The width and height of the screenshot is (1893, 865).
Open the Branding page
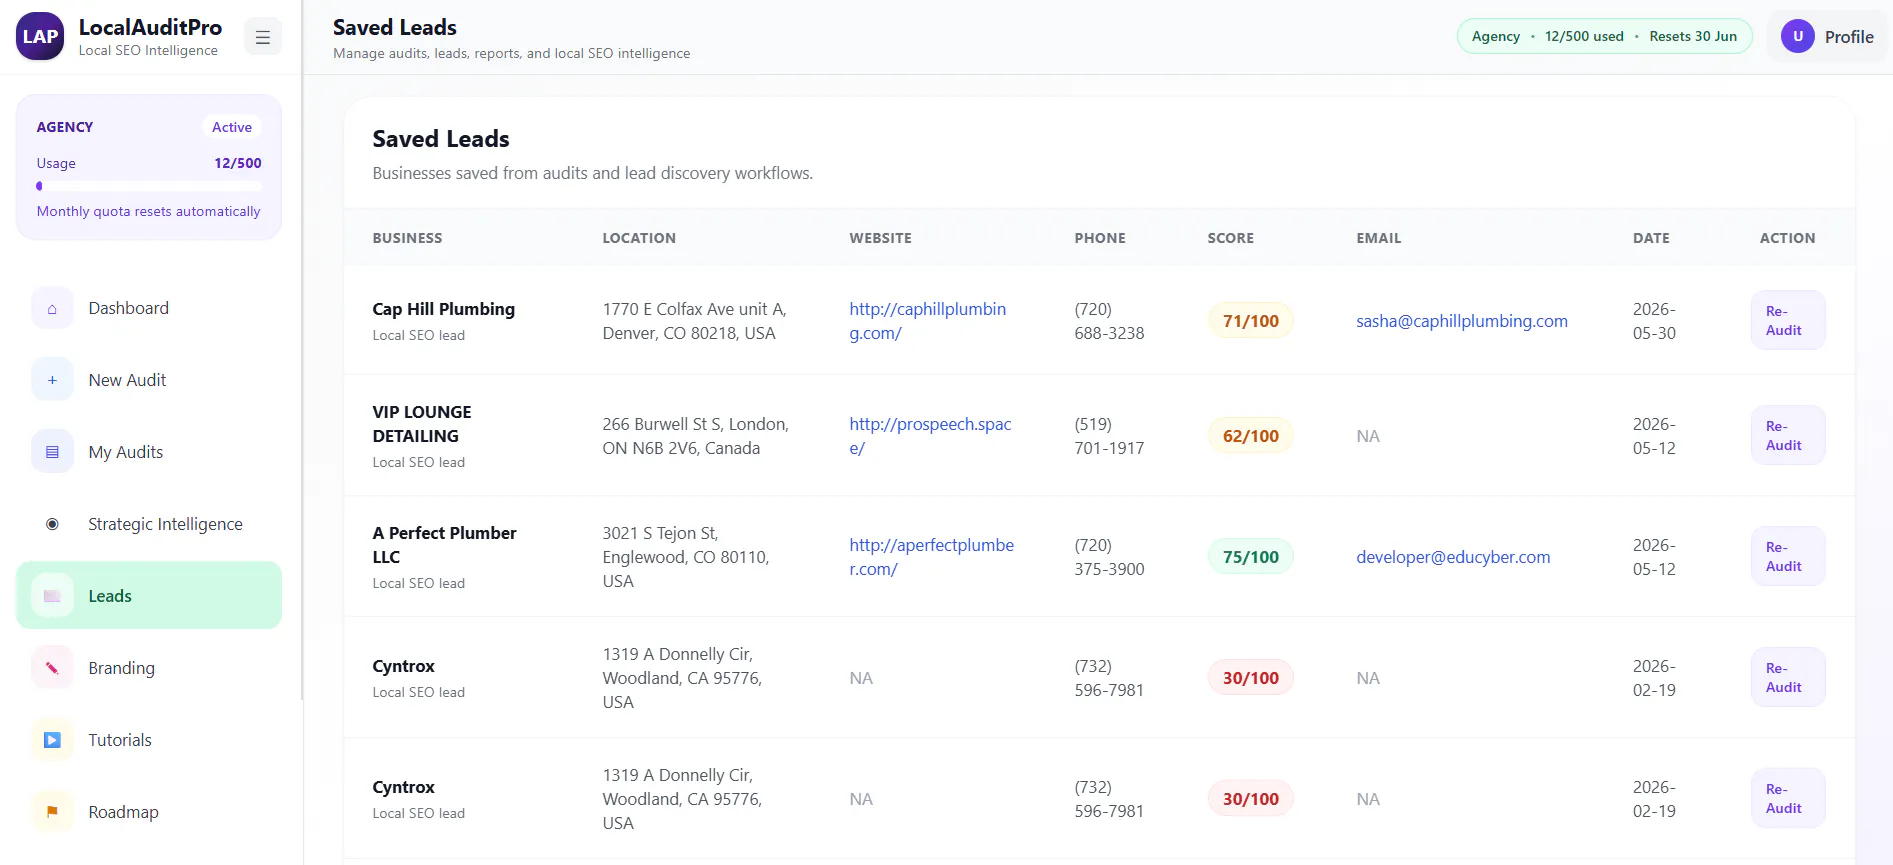coord(149,668)
